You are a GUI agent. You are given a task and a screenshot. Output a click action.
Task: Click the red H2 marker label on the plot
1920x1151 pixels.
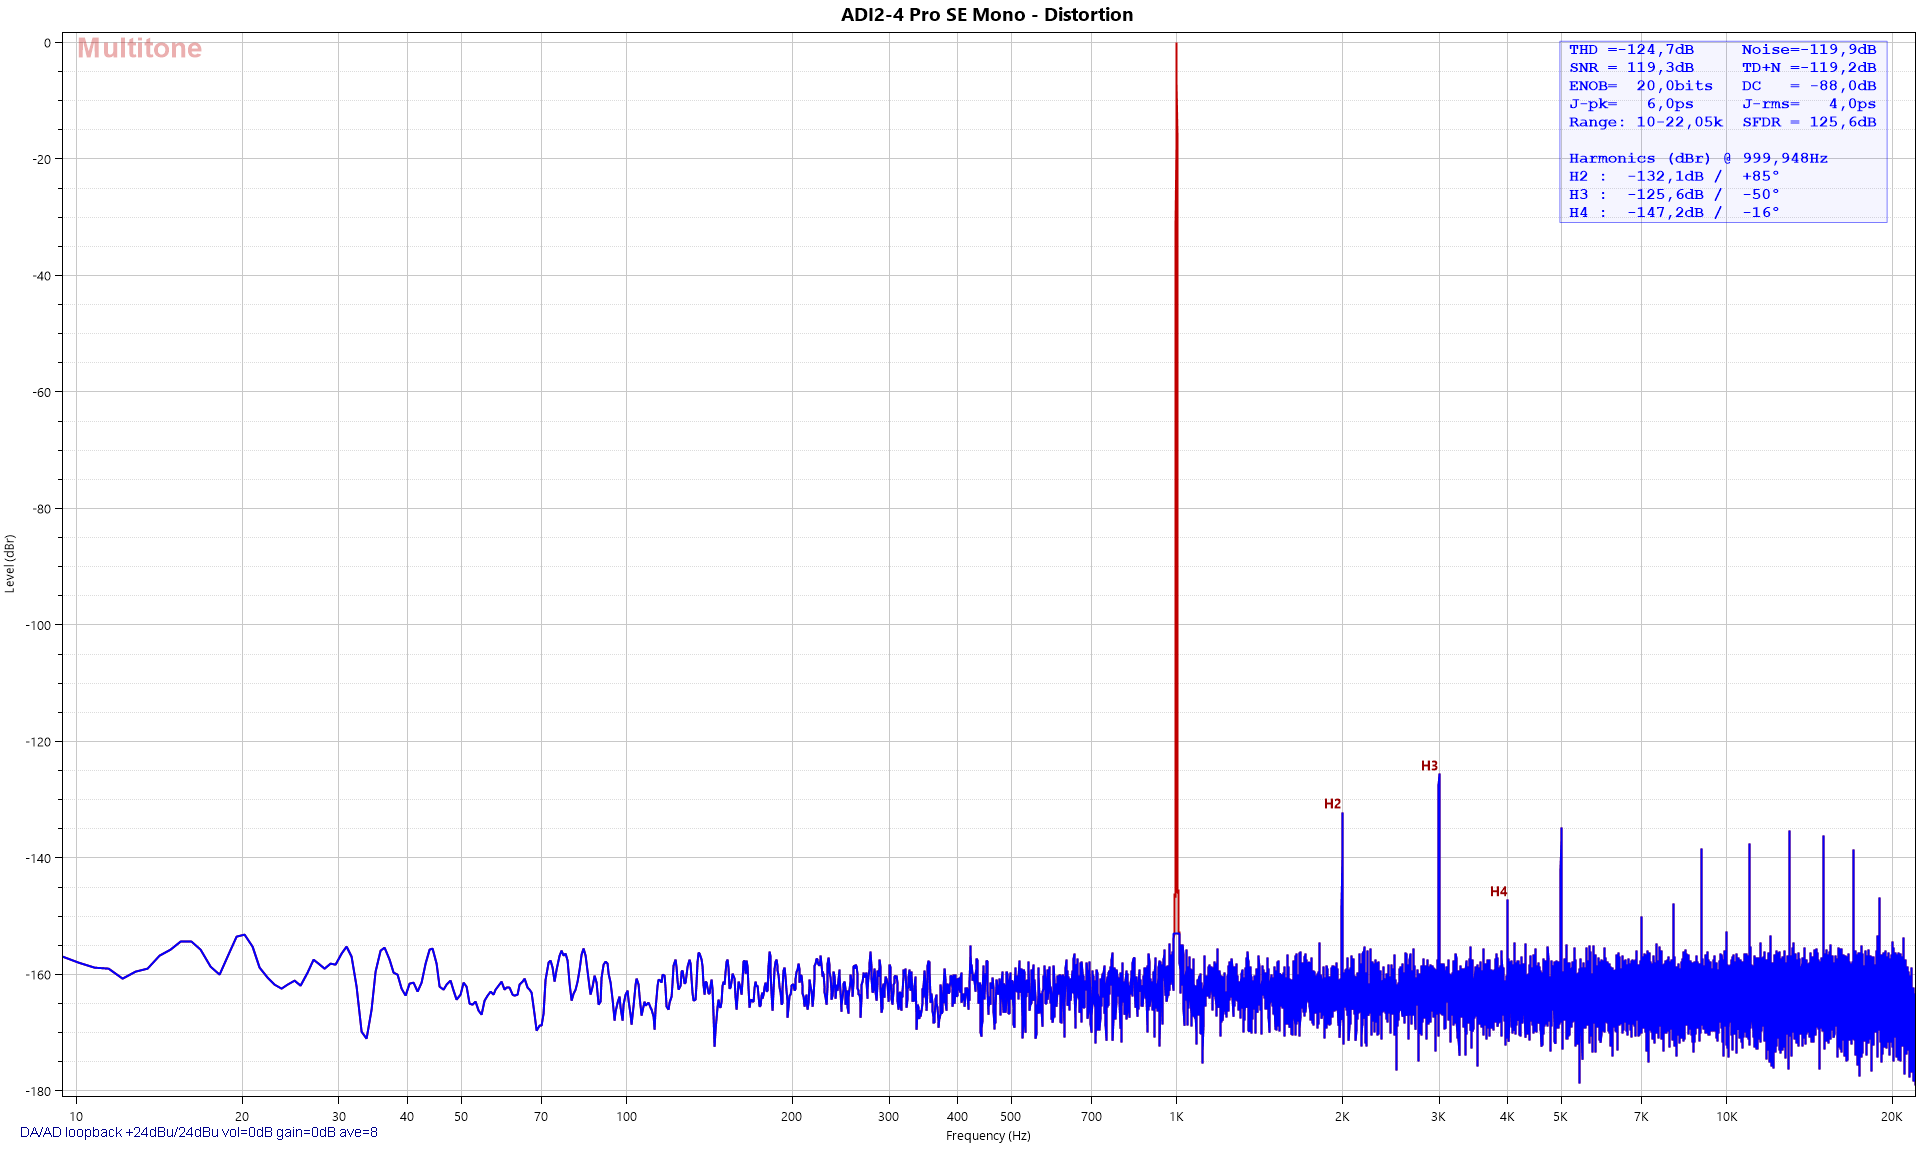[1332, 804]
